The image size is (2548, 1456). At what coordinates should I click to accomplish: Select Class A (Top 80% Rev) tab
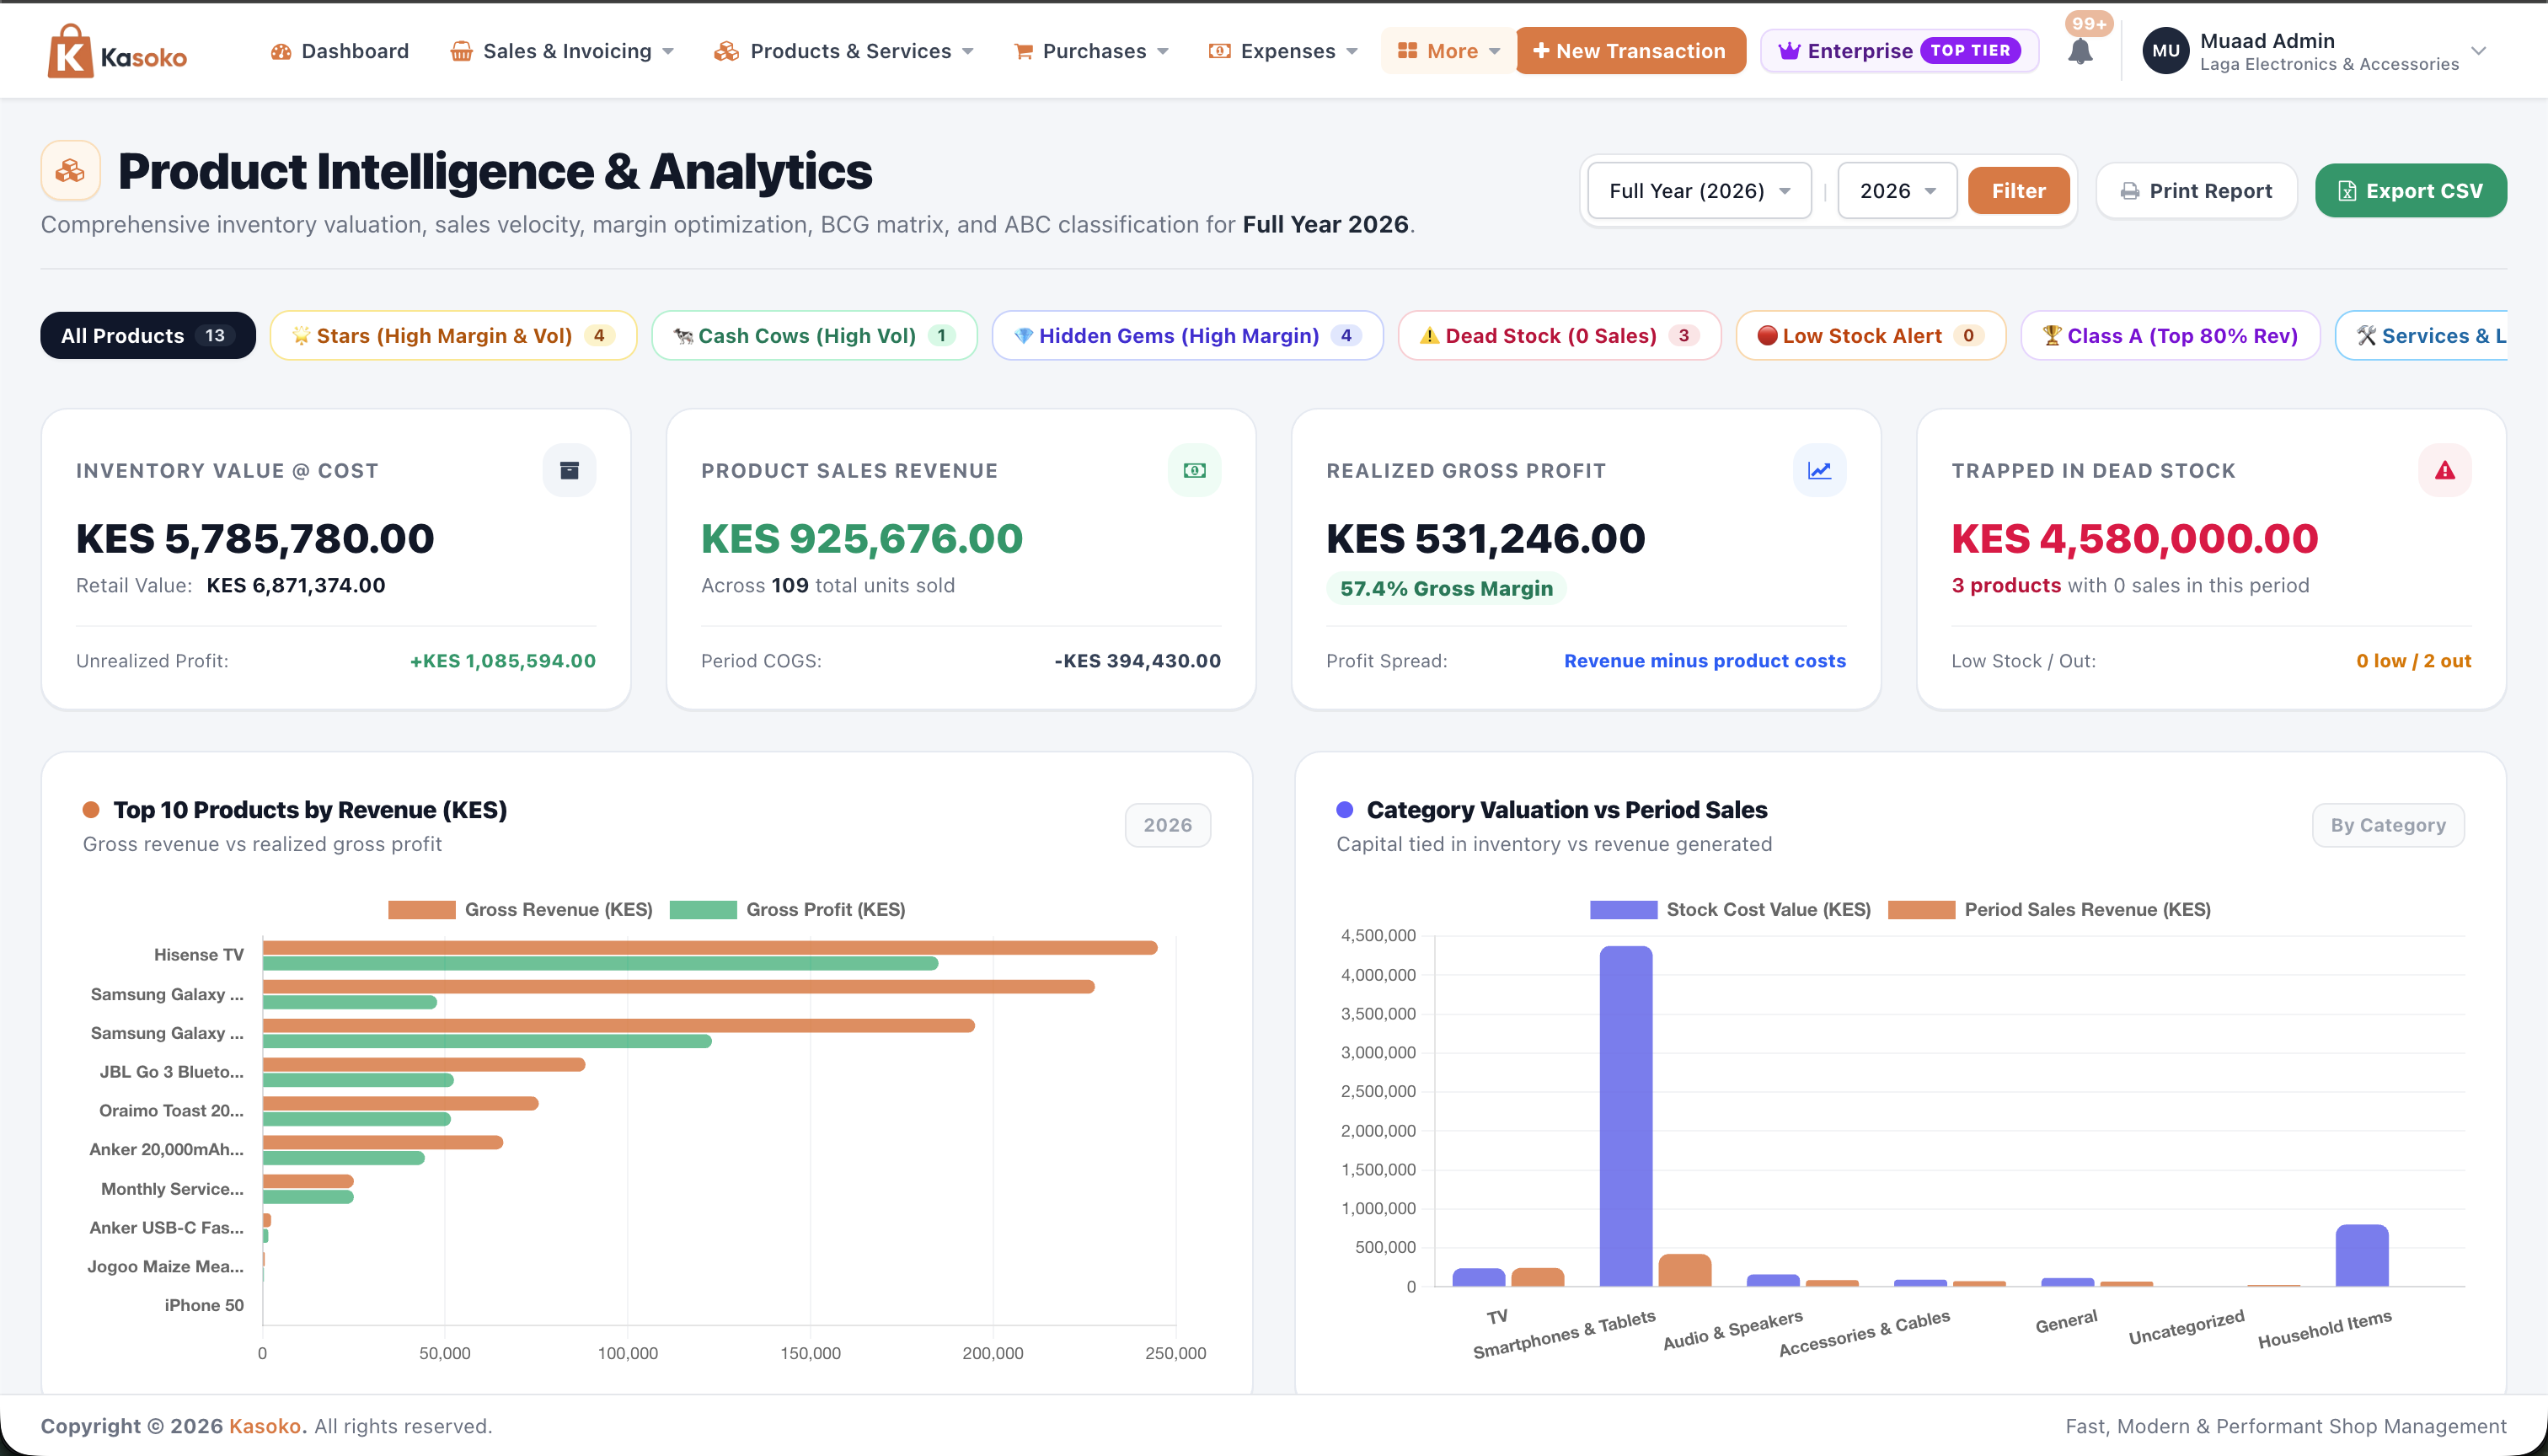[2170, 335]
